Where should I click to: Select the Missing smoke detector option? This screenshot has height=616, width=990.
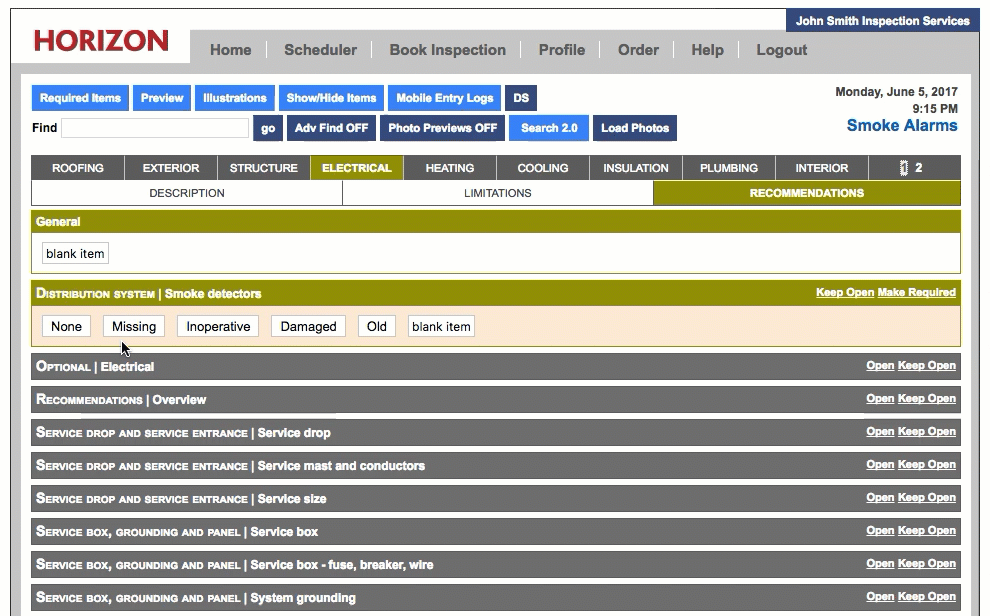click(134, 326)
